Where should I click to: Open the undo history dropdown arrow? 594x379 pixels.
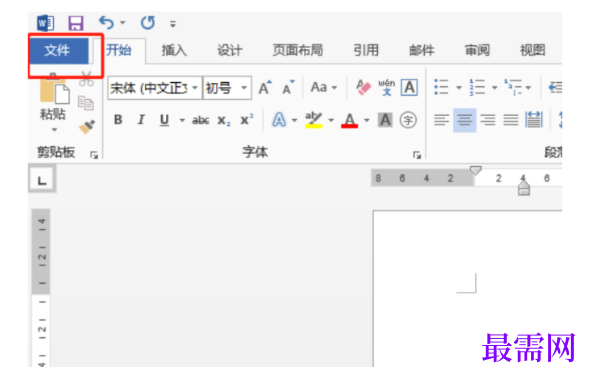tap(123, 23)
